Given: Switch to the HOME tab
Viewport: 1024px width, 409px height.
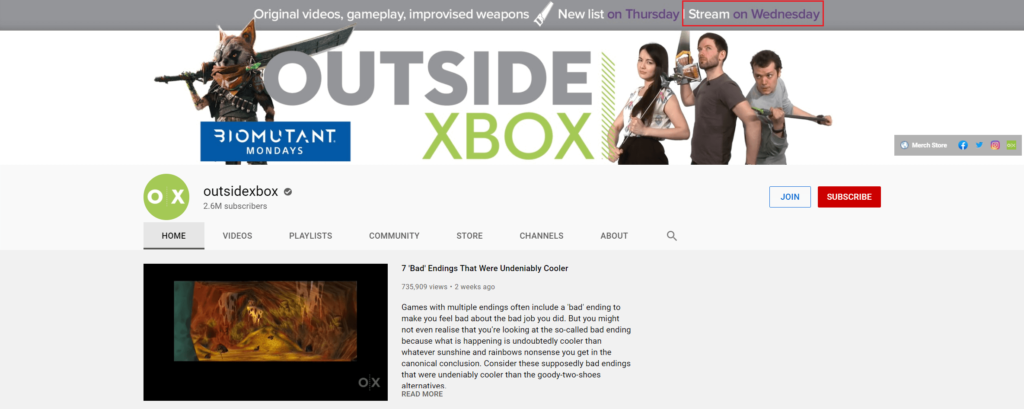Looking at the screenshot, I should click(x=174, y=236).
